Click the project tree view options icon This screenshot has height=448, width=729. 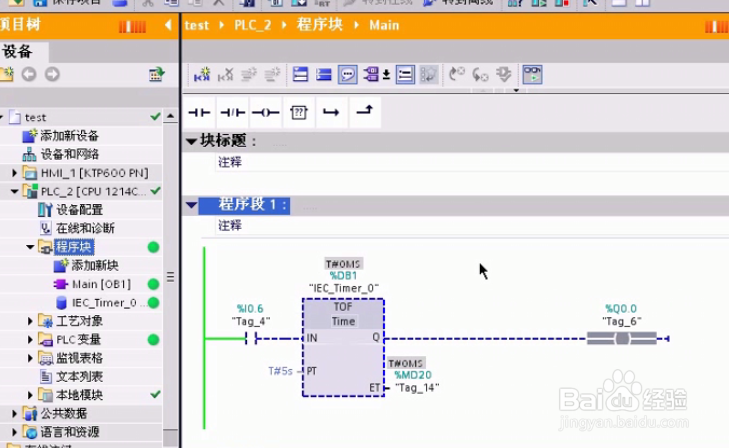pos(157,74)
